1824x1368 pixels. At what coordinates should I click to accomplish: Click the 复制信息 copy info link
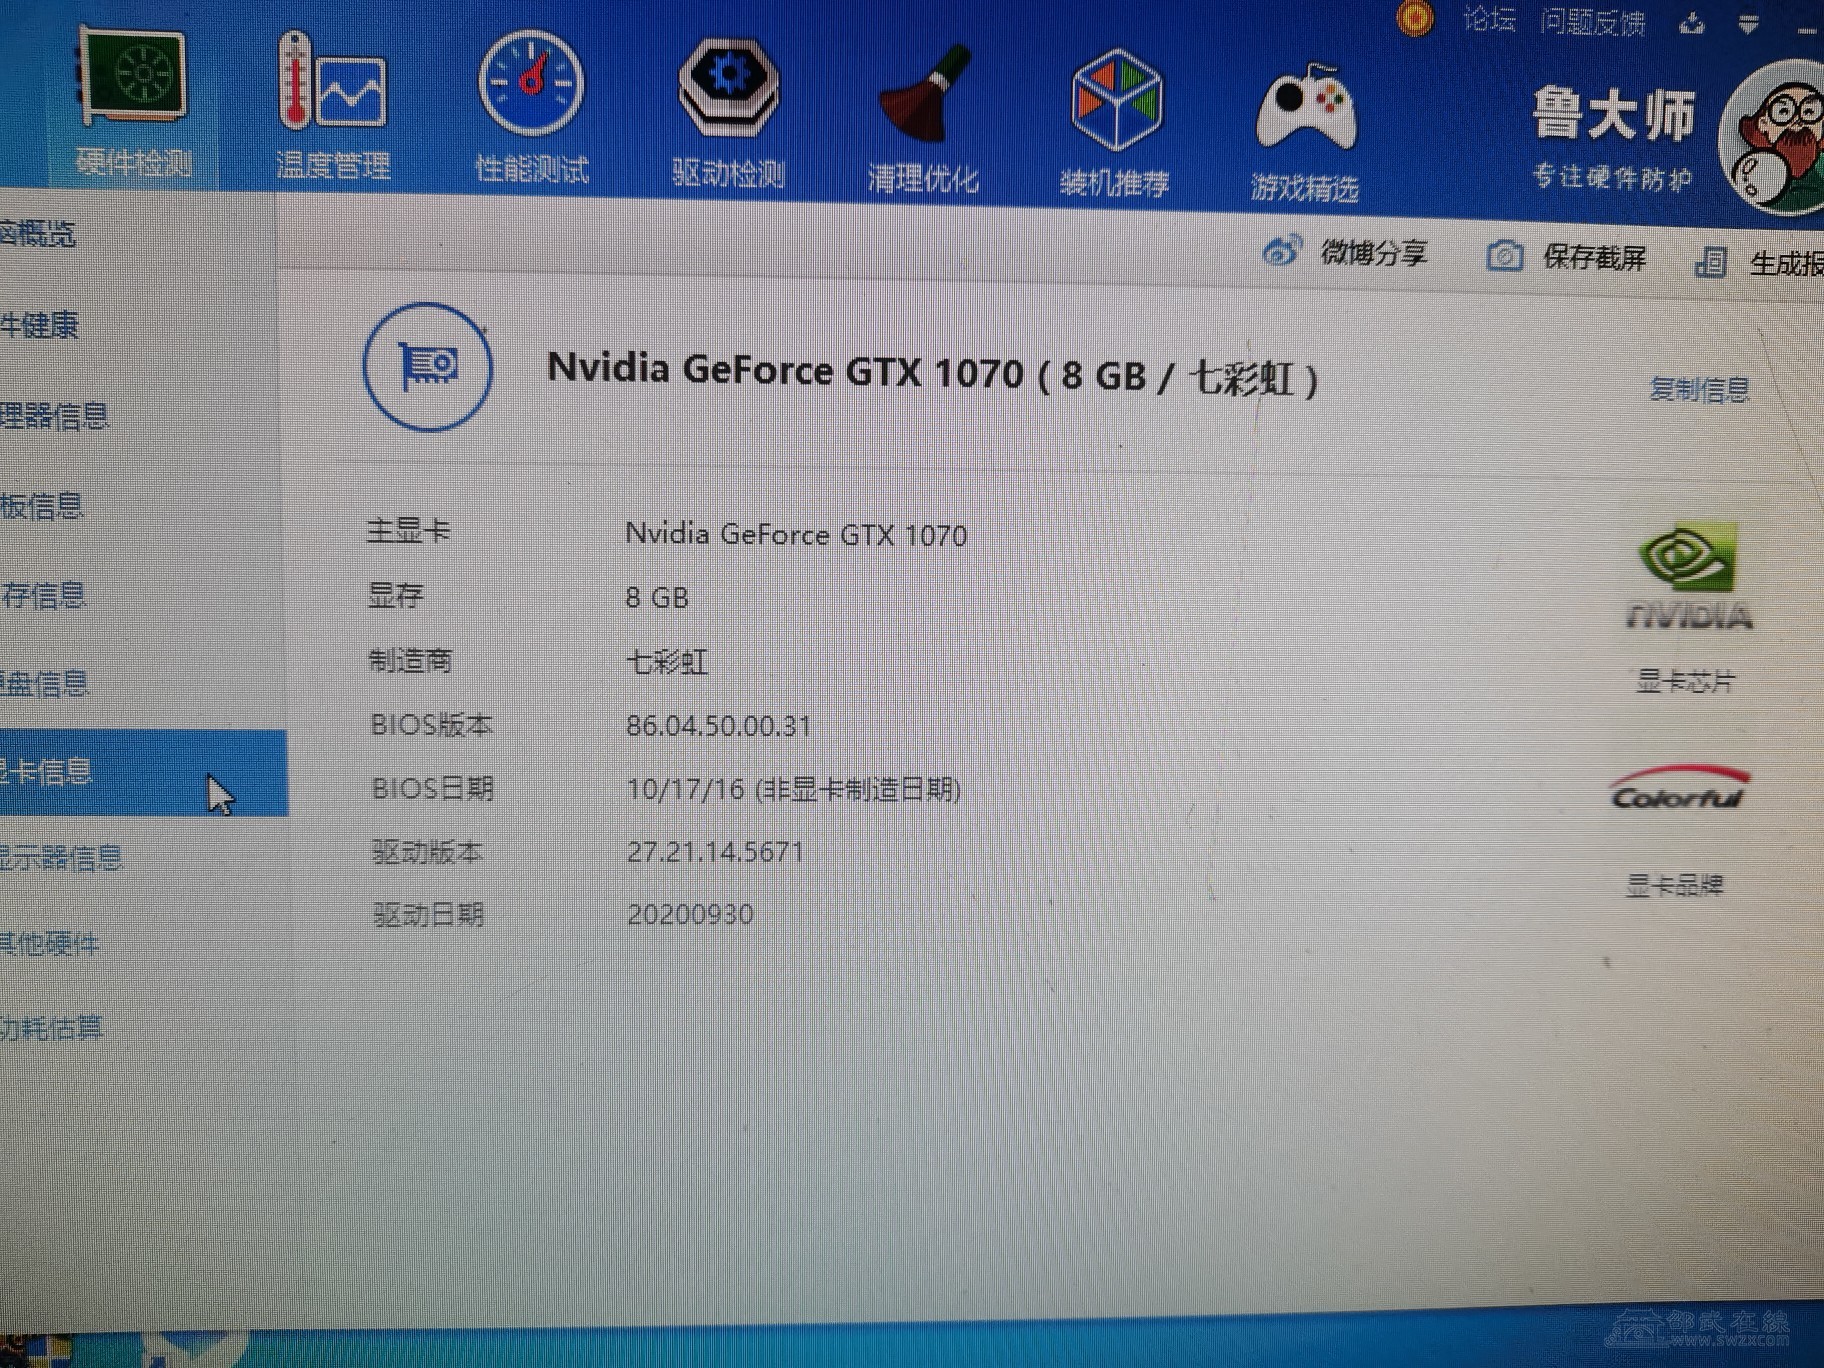(x=1699, y=389)
